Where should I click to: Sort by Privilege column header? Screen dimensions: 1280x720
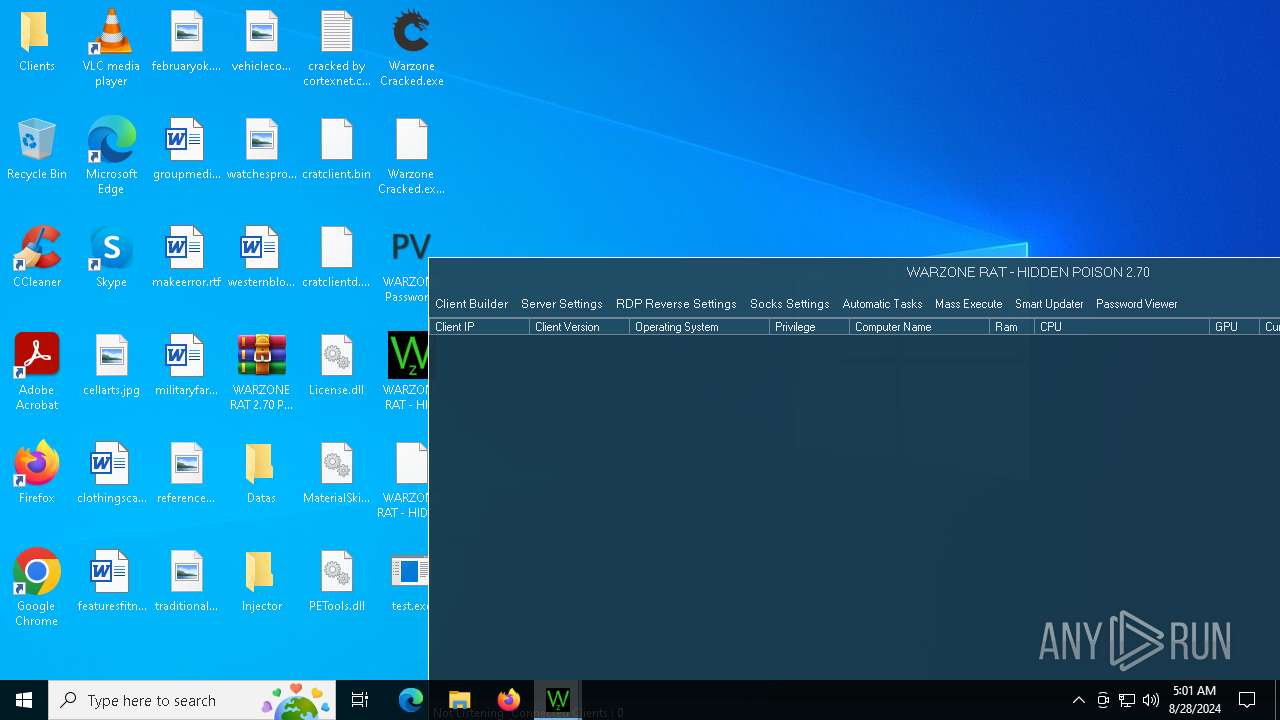click(x=809, y=327)
